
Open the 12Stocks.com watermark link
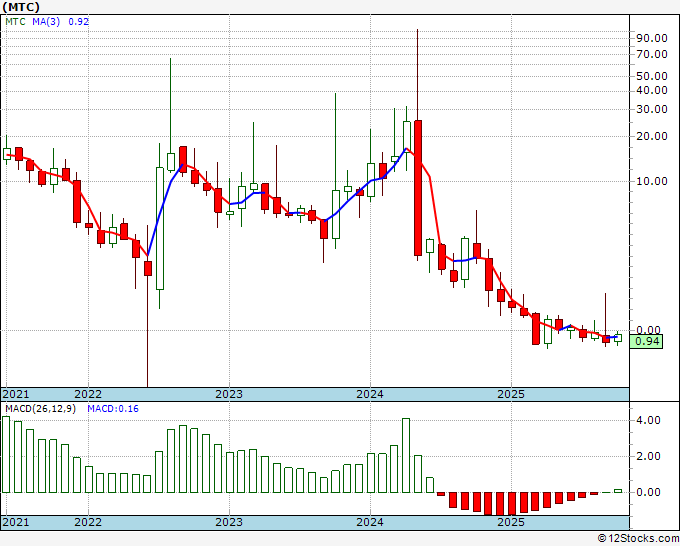(x=638, y=539)
